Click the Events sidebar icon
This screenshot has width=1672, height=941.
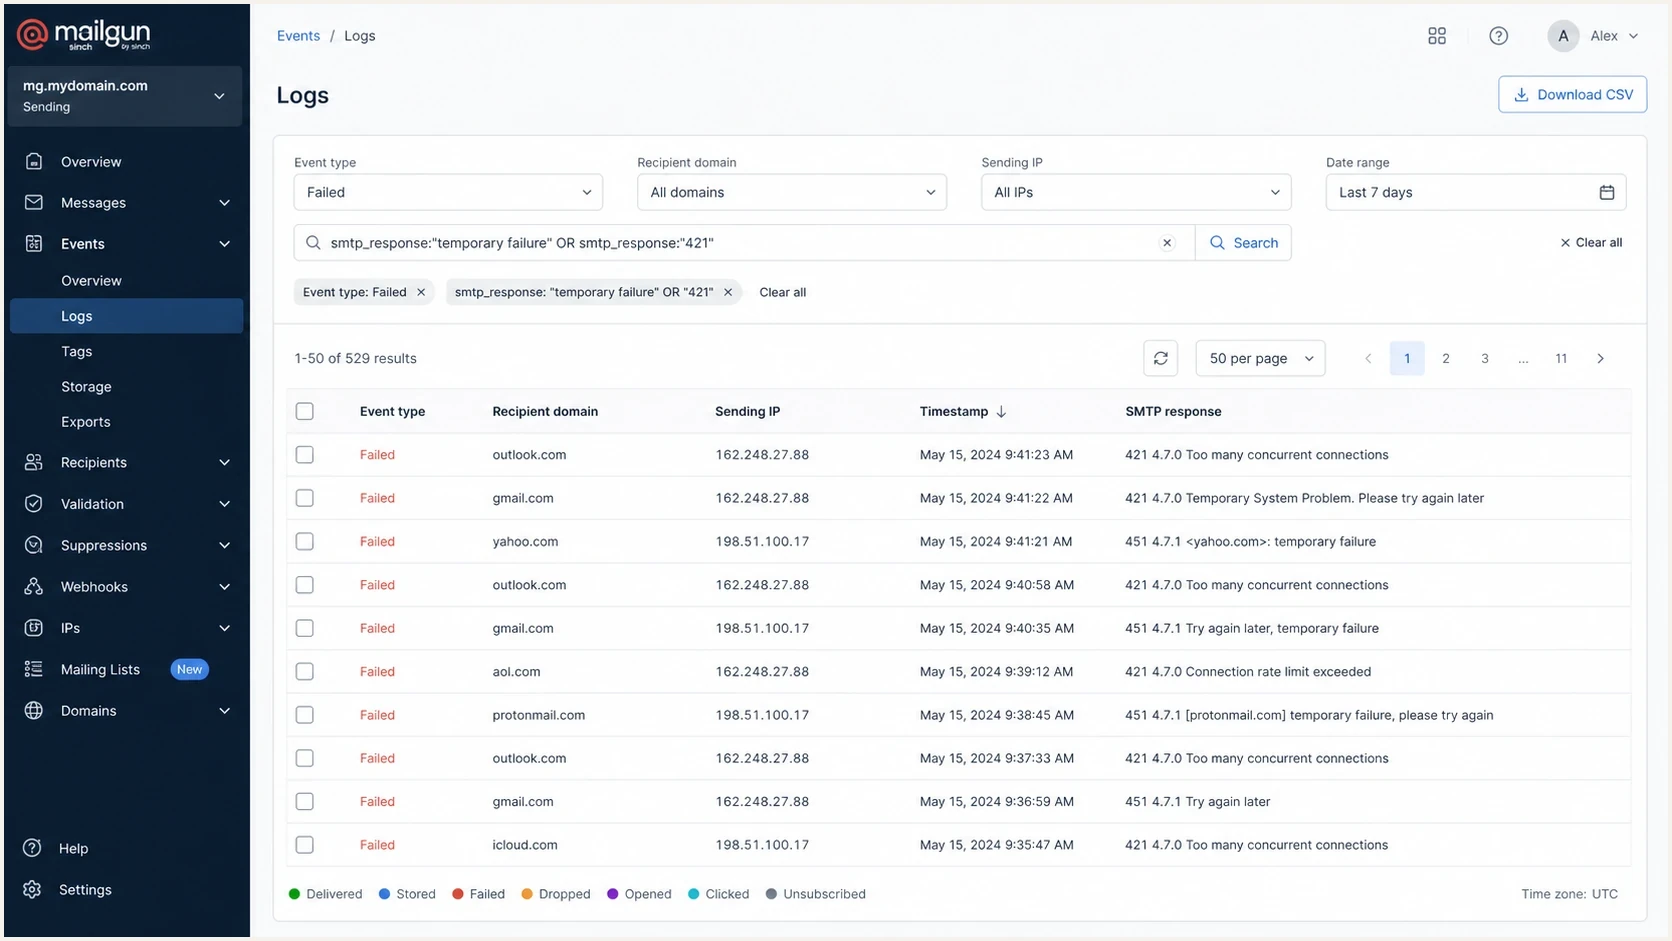34,243
